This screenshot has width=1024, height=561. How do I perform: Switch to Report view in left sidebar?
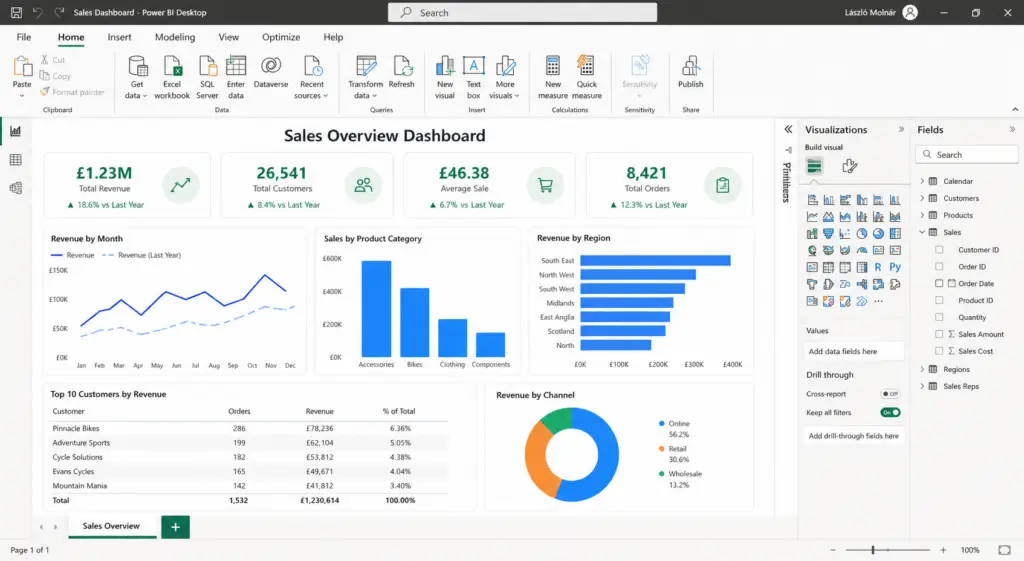point(16,131)
